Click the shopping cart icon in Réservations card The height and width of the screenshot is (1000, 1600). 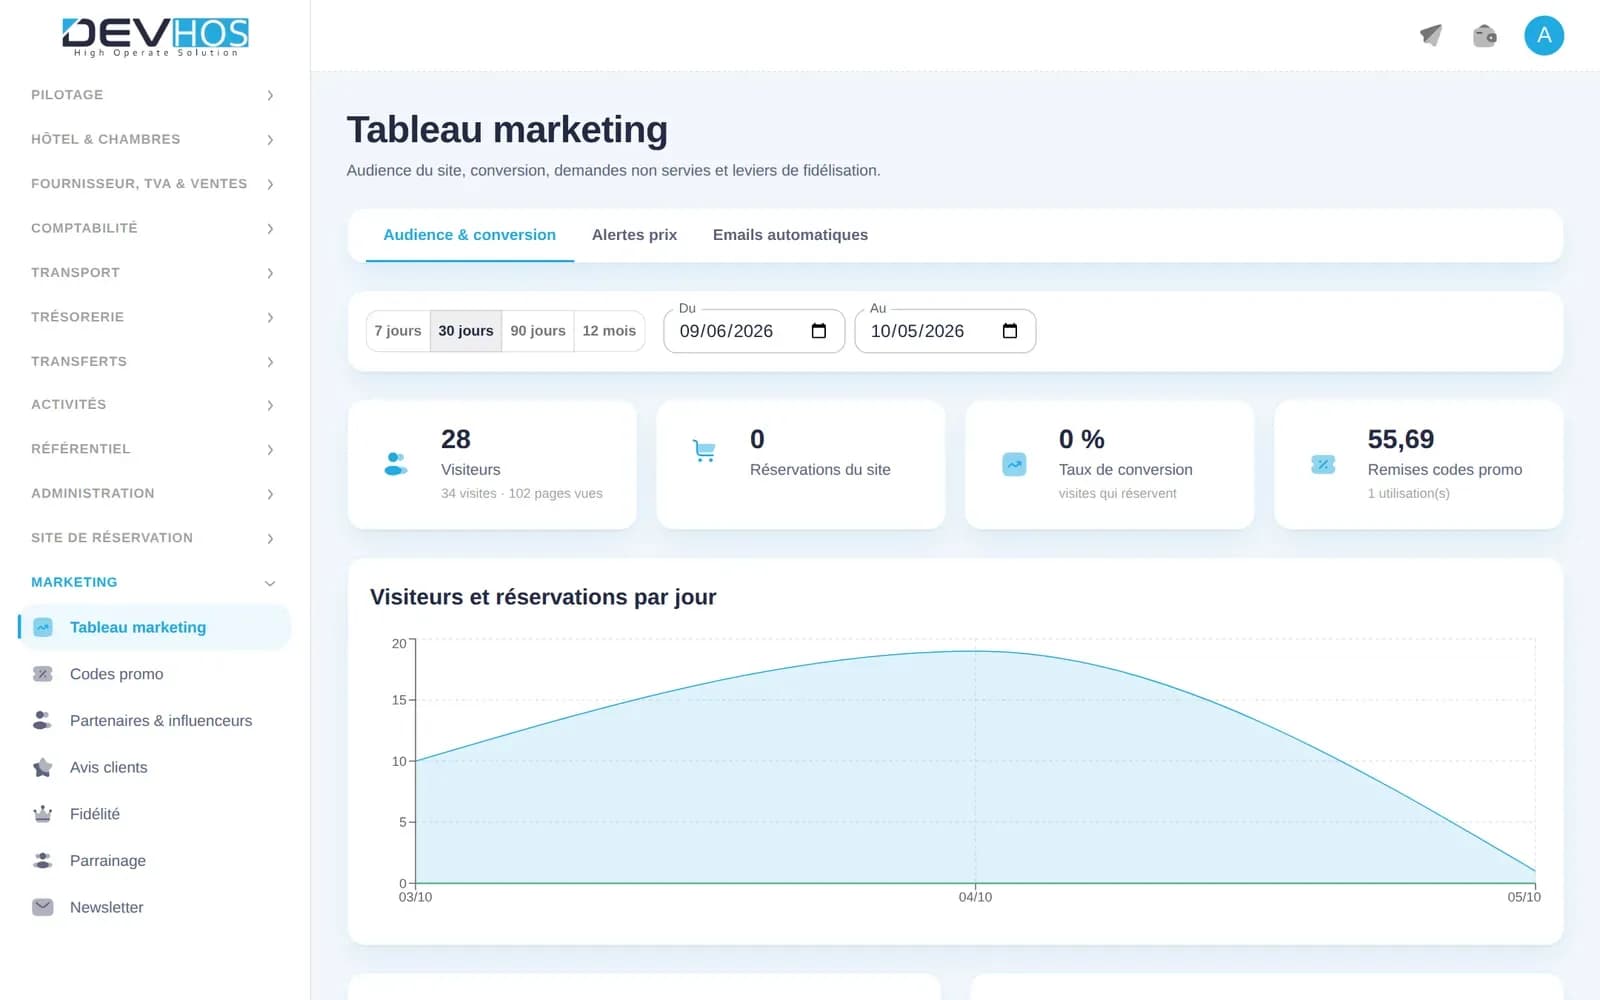point(704,451)
